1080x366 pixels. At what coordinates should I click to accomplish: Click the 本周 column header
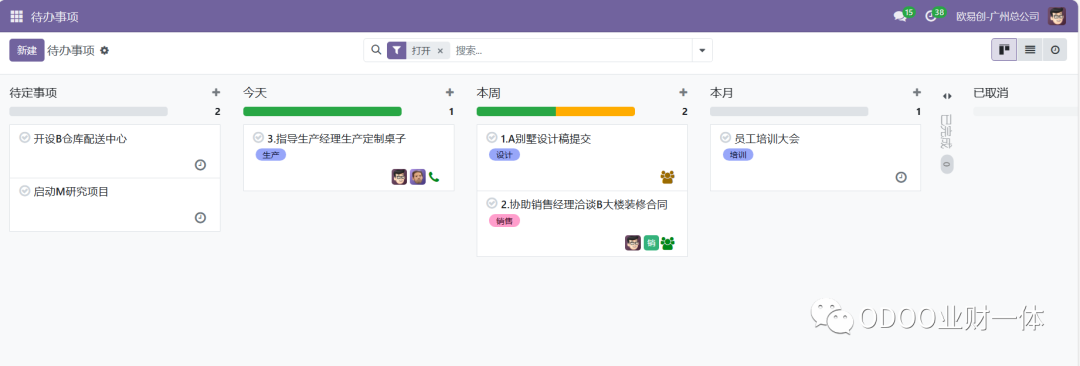488,92
